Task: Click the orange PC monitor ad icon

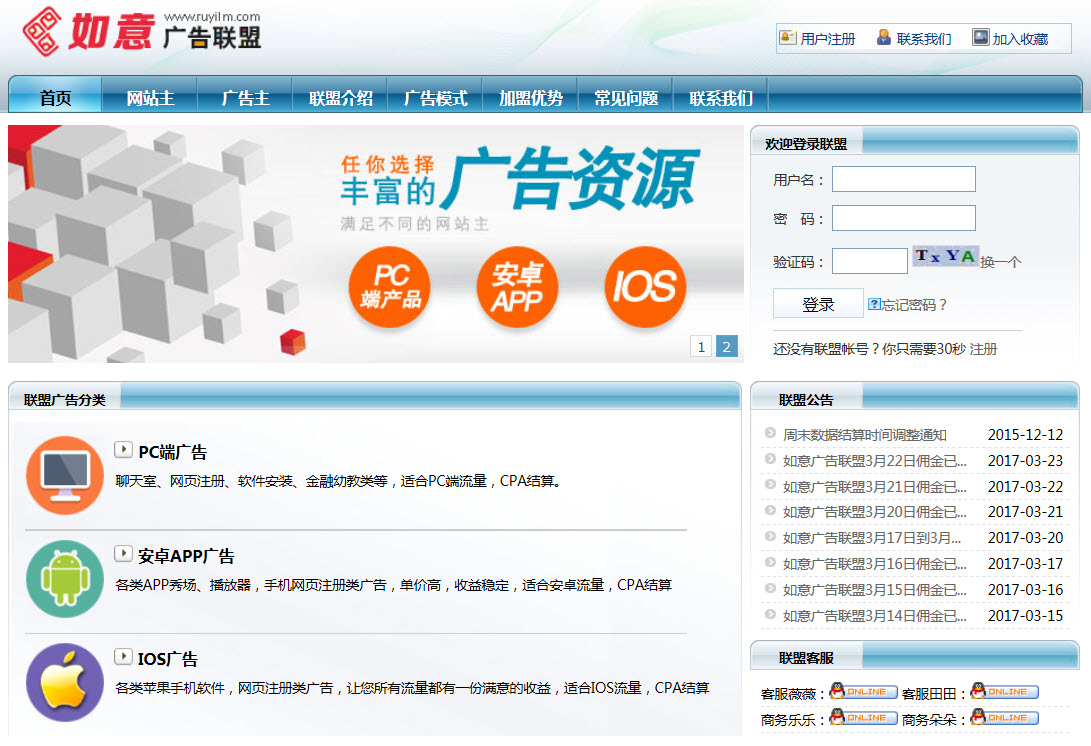Action: click(65, 475)
